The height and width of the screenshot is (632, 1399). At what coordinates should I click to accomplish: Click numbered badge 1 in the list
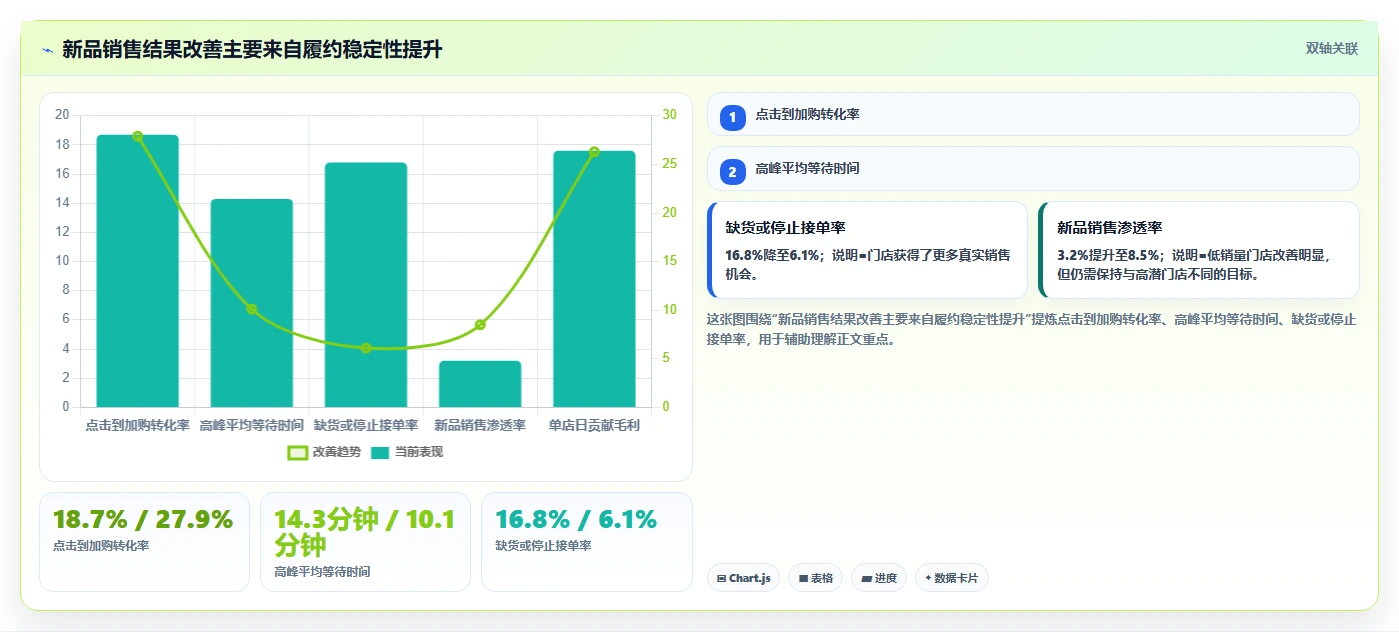click(732, 118)
